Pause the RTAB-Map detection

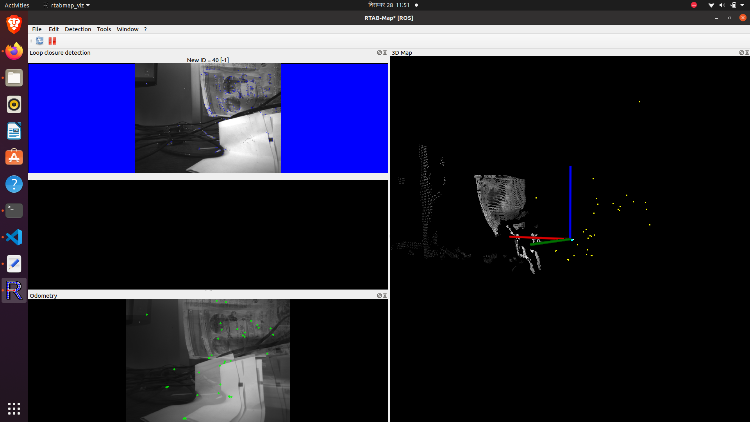[x=52, y=41]
